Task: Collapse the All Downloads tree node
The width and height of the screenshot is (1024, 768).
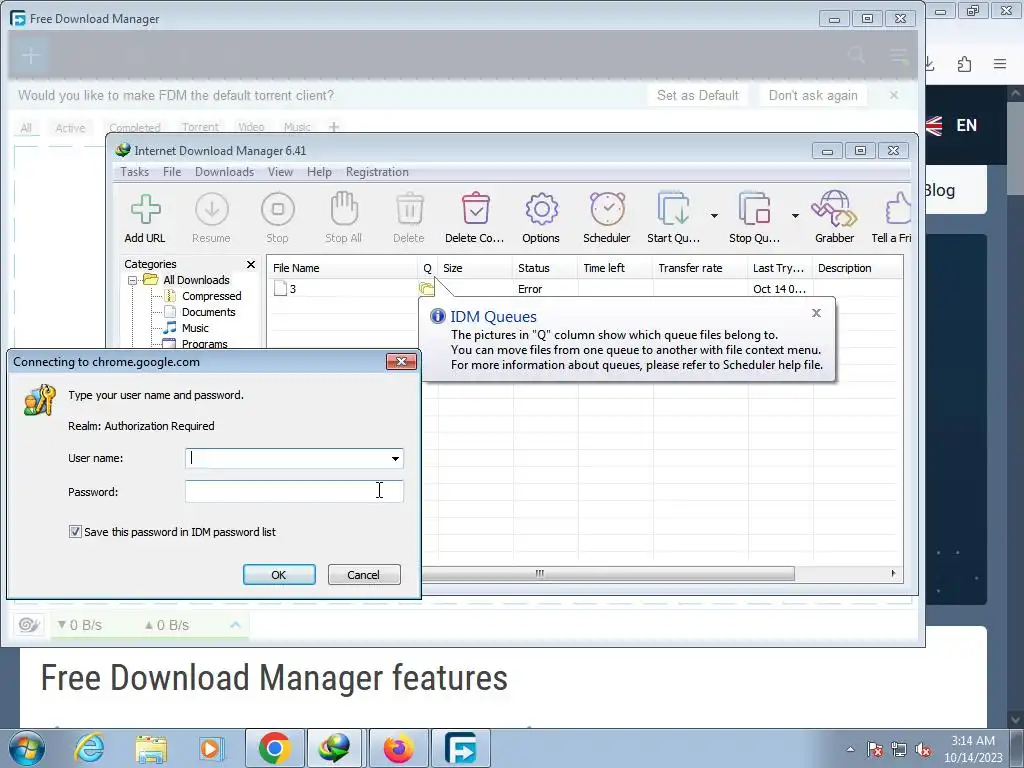Action: (x=133, y=280)
